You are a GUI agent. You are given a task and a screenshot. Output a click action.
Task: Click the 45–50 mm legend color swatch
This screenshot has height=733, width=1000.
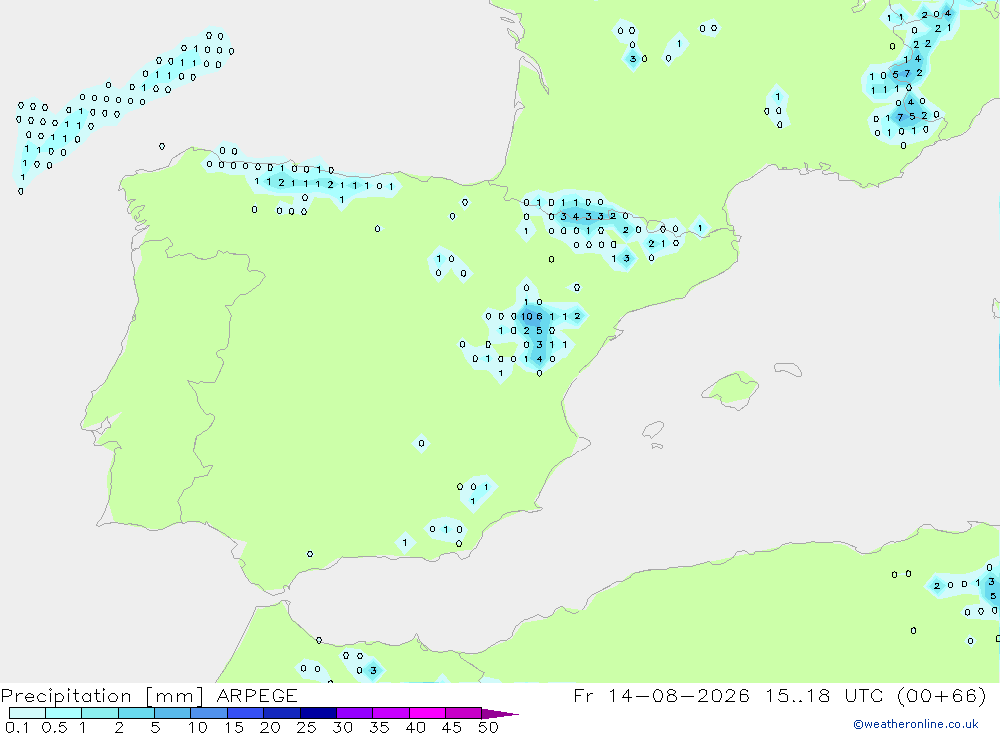click(464, 713)
